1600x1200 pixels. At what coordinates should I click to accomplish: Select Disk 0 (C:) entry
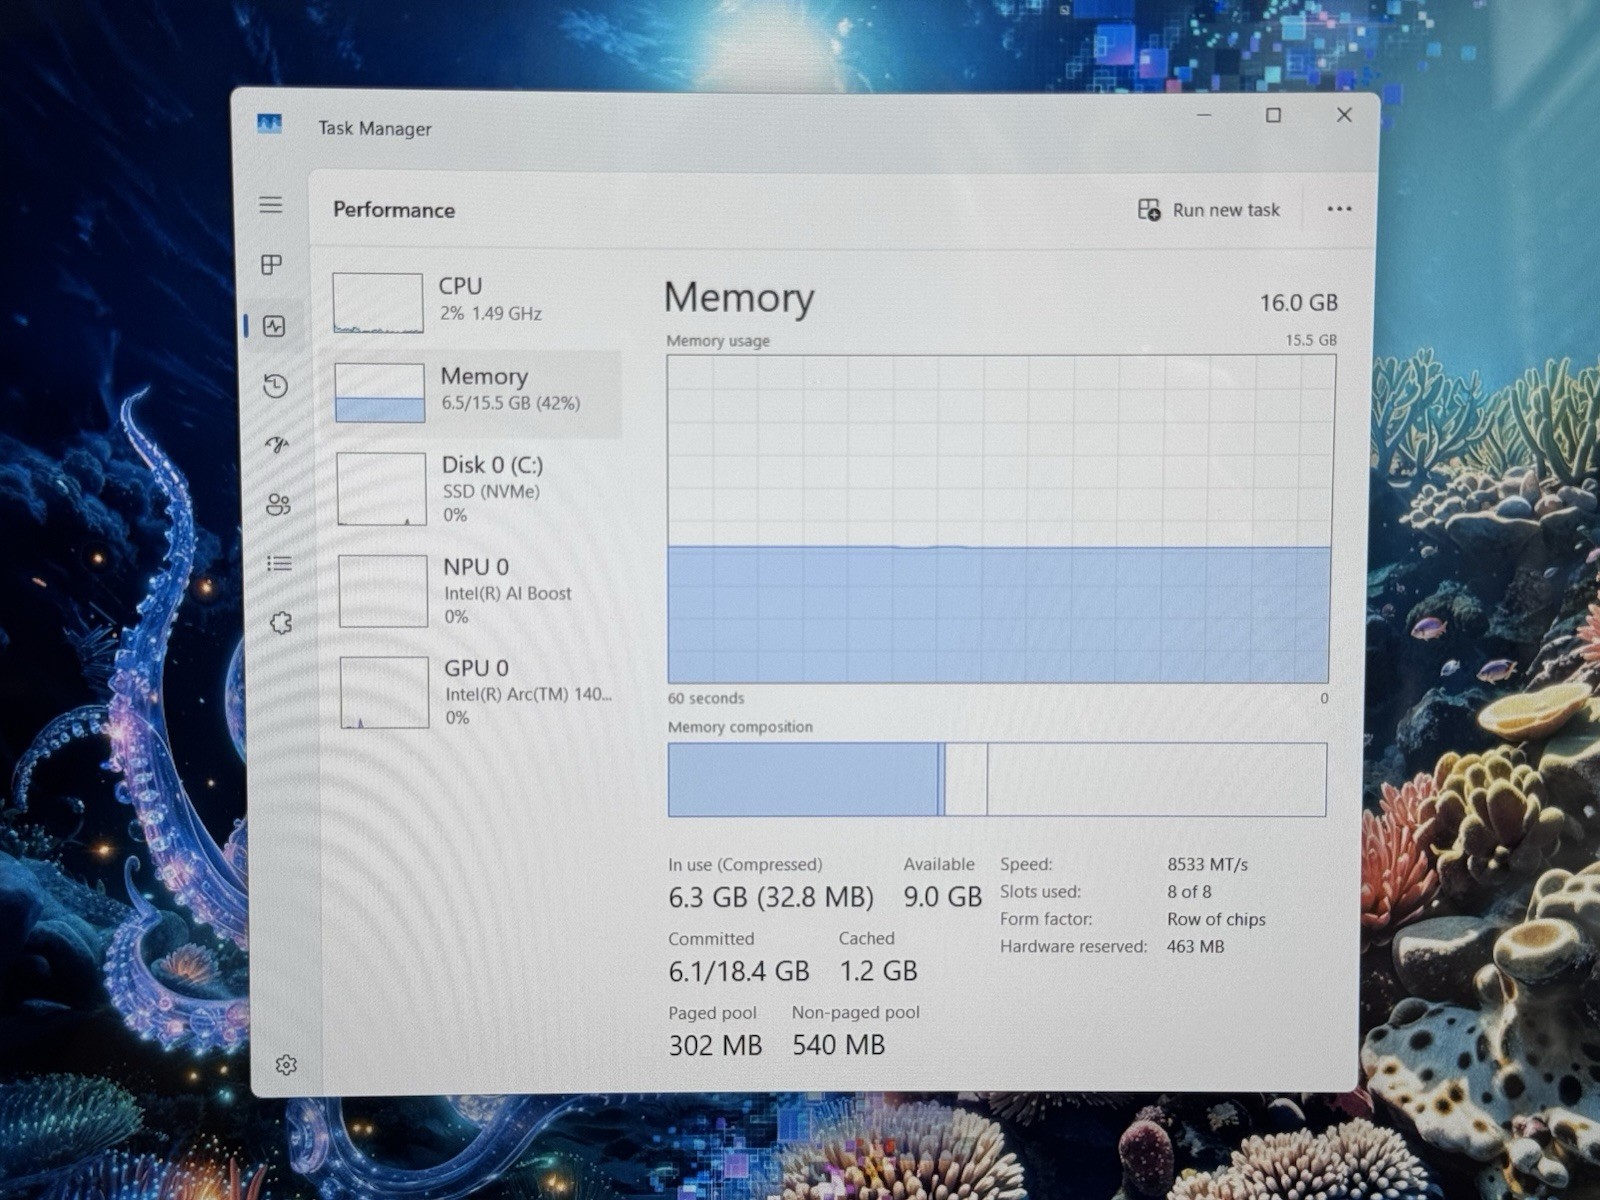pyautogui.click(x=478, y=489)
